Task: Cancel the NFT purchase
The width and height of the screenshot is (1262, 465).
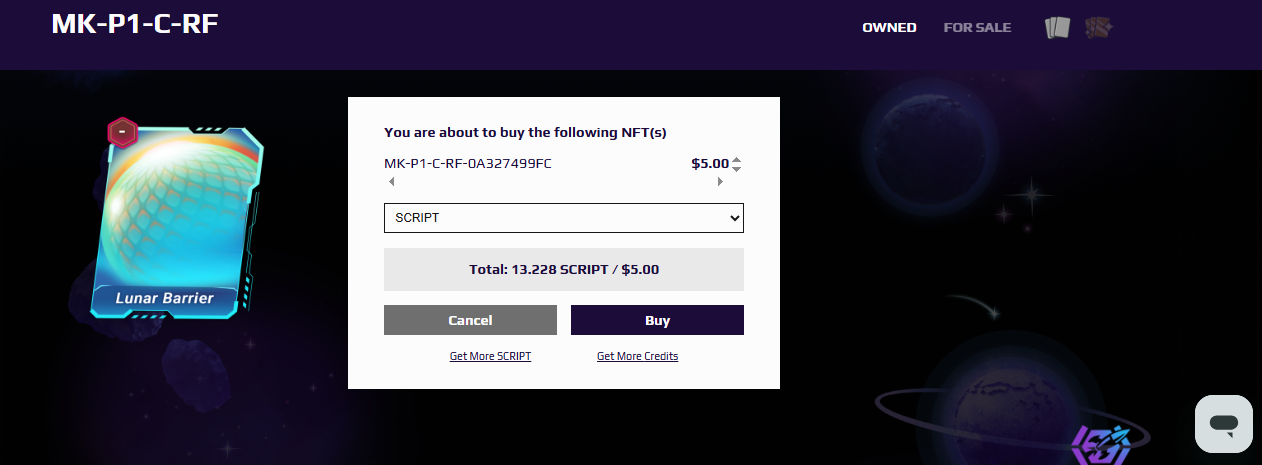Action: (x=470, y=320)
